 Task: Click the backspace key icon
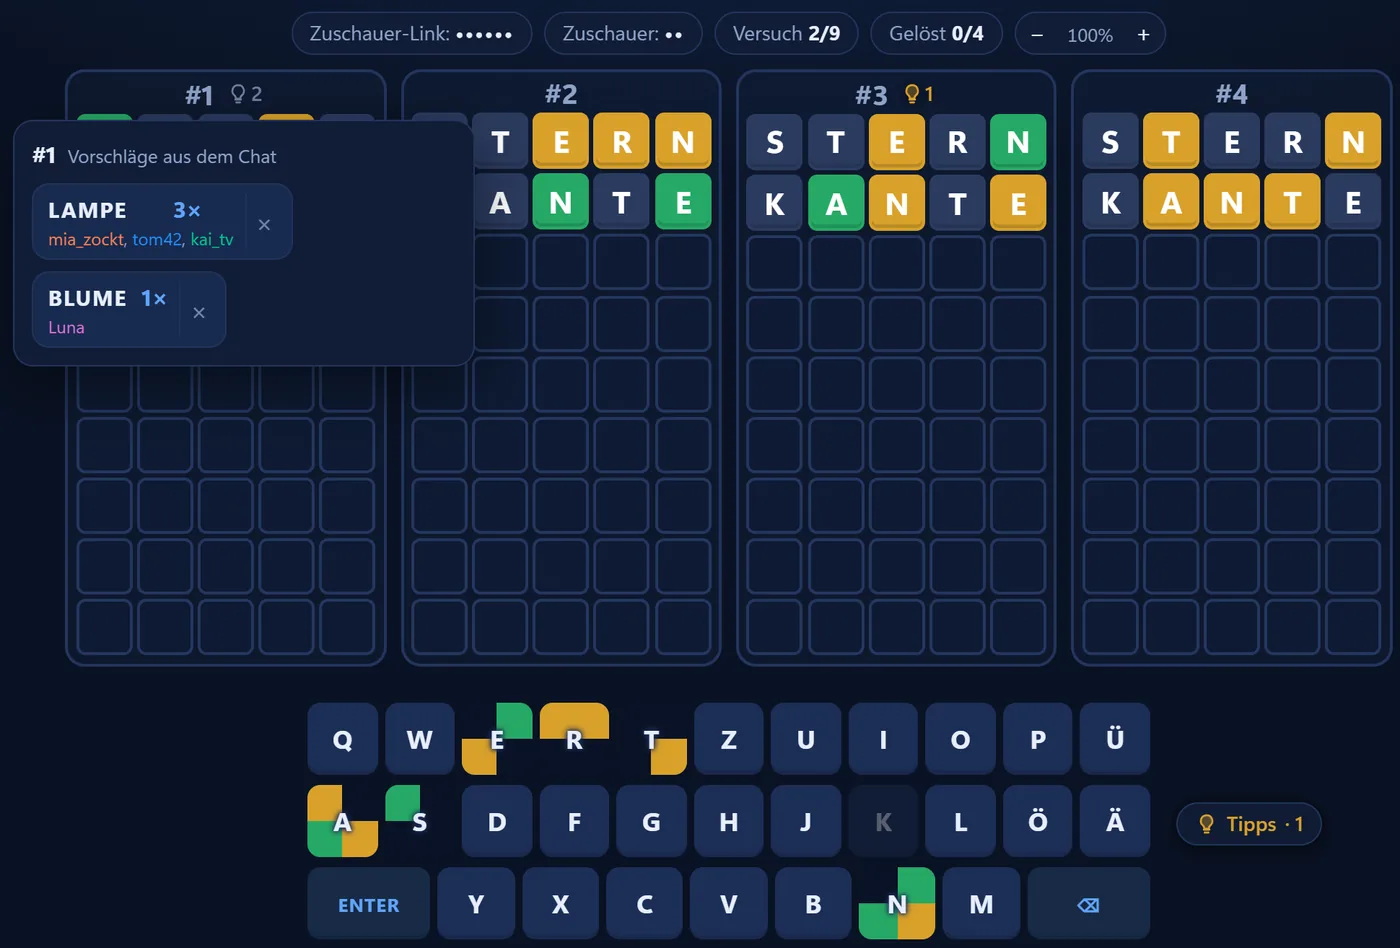point(1088,904)
